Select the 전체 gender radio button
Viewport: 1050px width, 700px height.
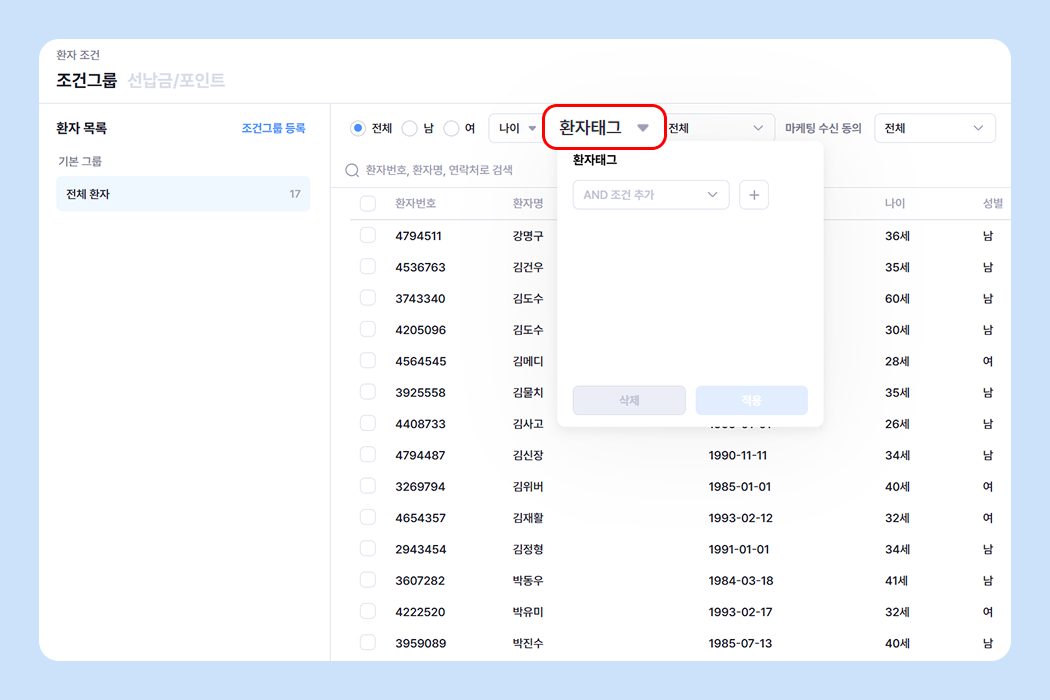(358, 128)
